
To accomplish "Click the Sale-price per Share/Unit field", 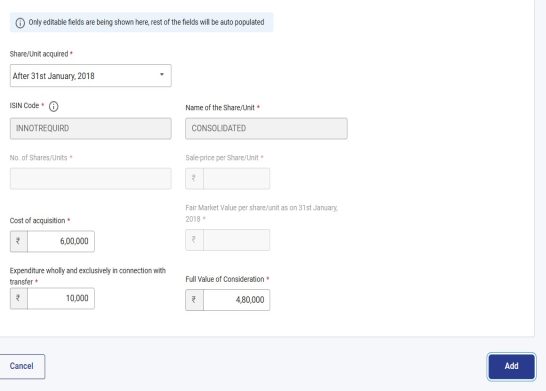I will click(x=236, y=179).
